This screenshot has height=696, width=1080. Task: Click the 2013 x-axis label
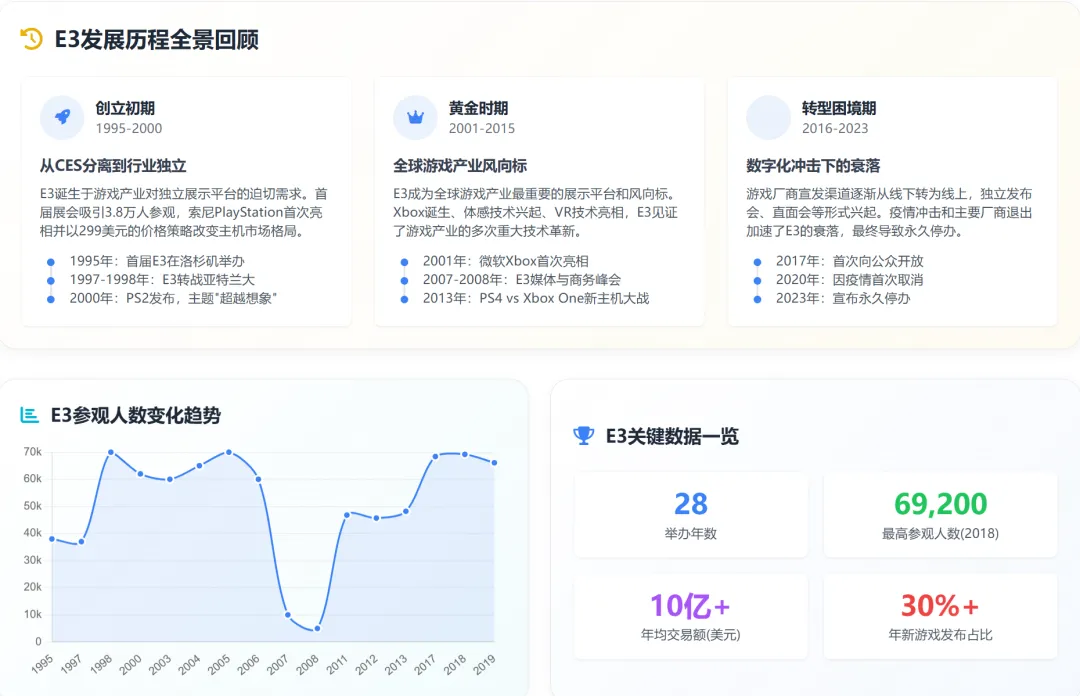pos(396,664)
